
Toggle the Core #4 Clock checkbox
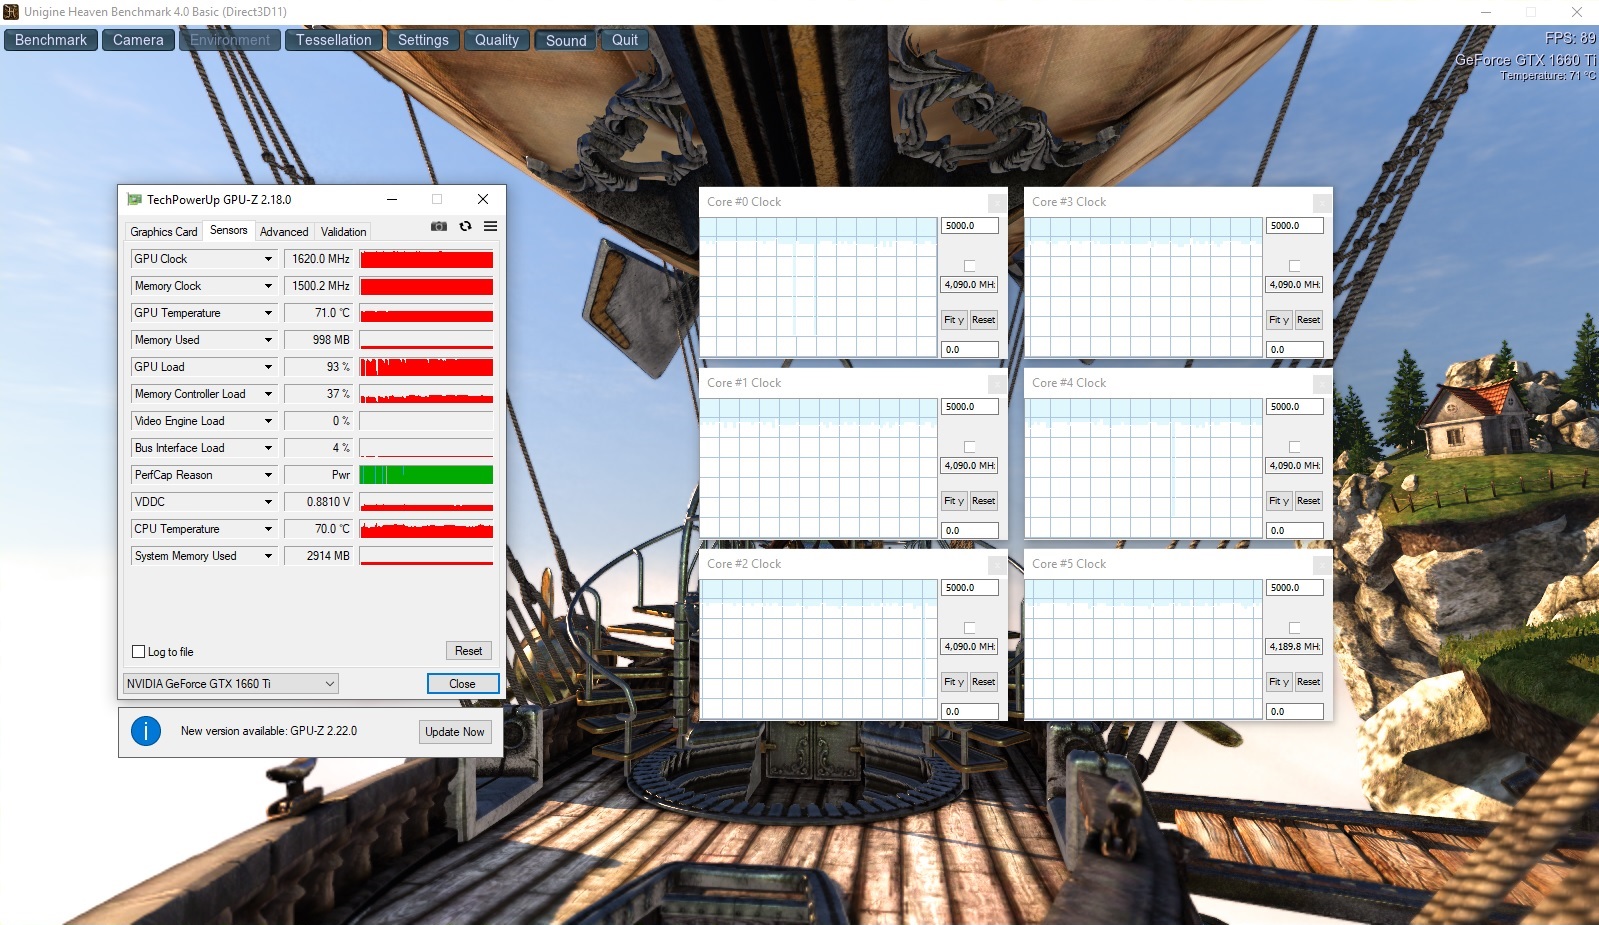[x=1294, y=447]
